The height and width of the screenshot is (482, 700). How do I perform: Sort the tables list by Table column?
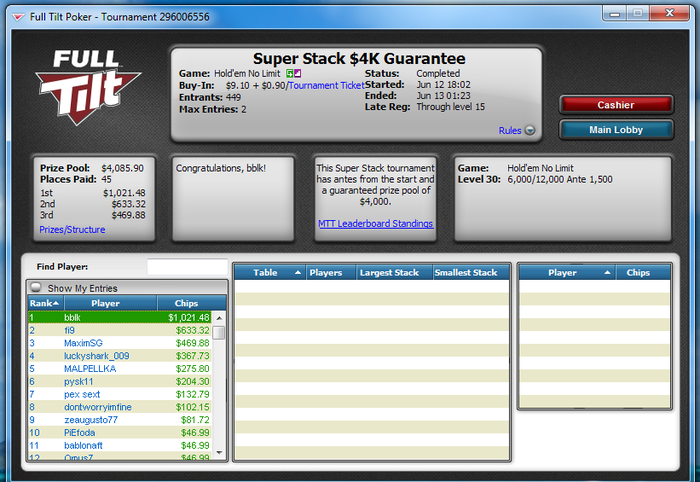point(270,273)
